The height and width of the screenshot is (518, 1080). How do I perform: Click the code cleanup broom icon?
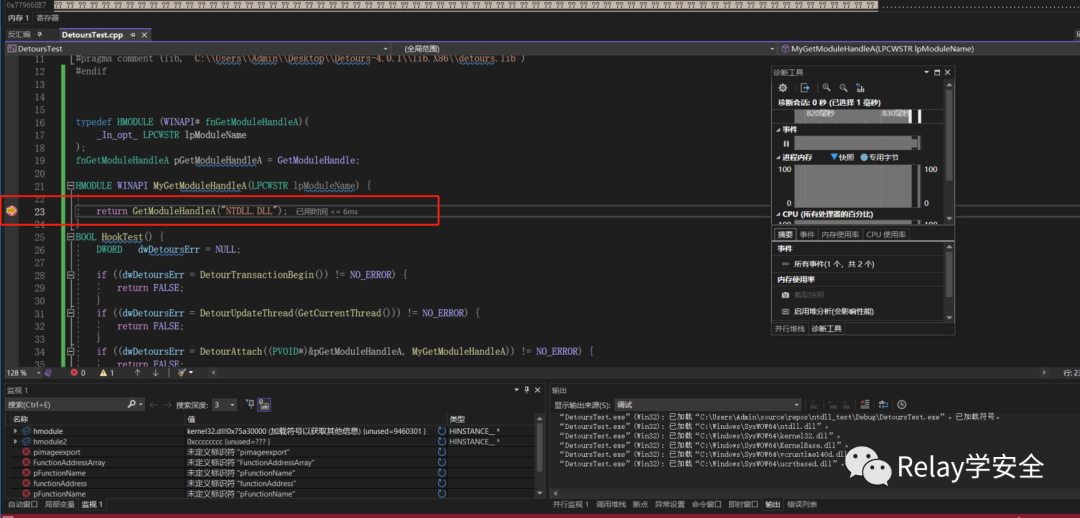[x=182, y=373]
